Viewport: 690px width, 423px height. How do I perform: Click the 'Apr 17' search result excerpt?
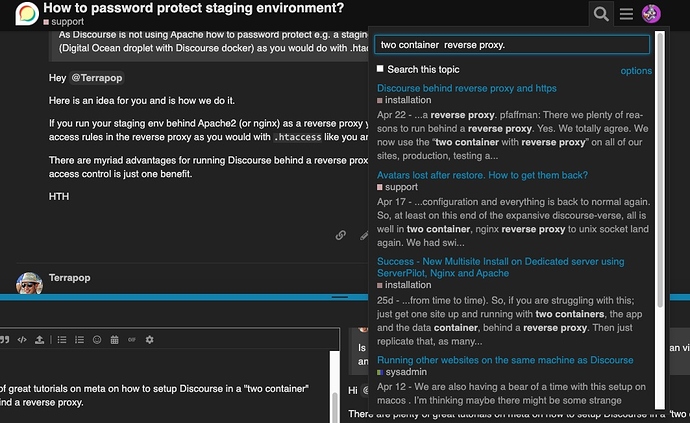coord(513,222)
